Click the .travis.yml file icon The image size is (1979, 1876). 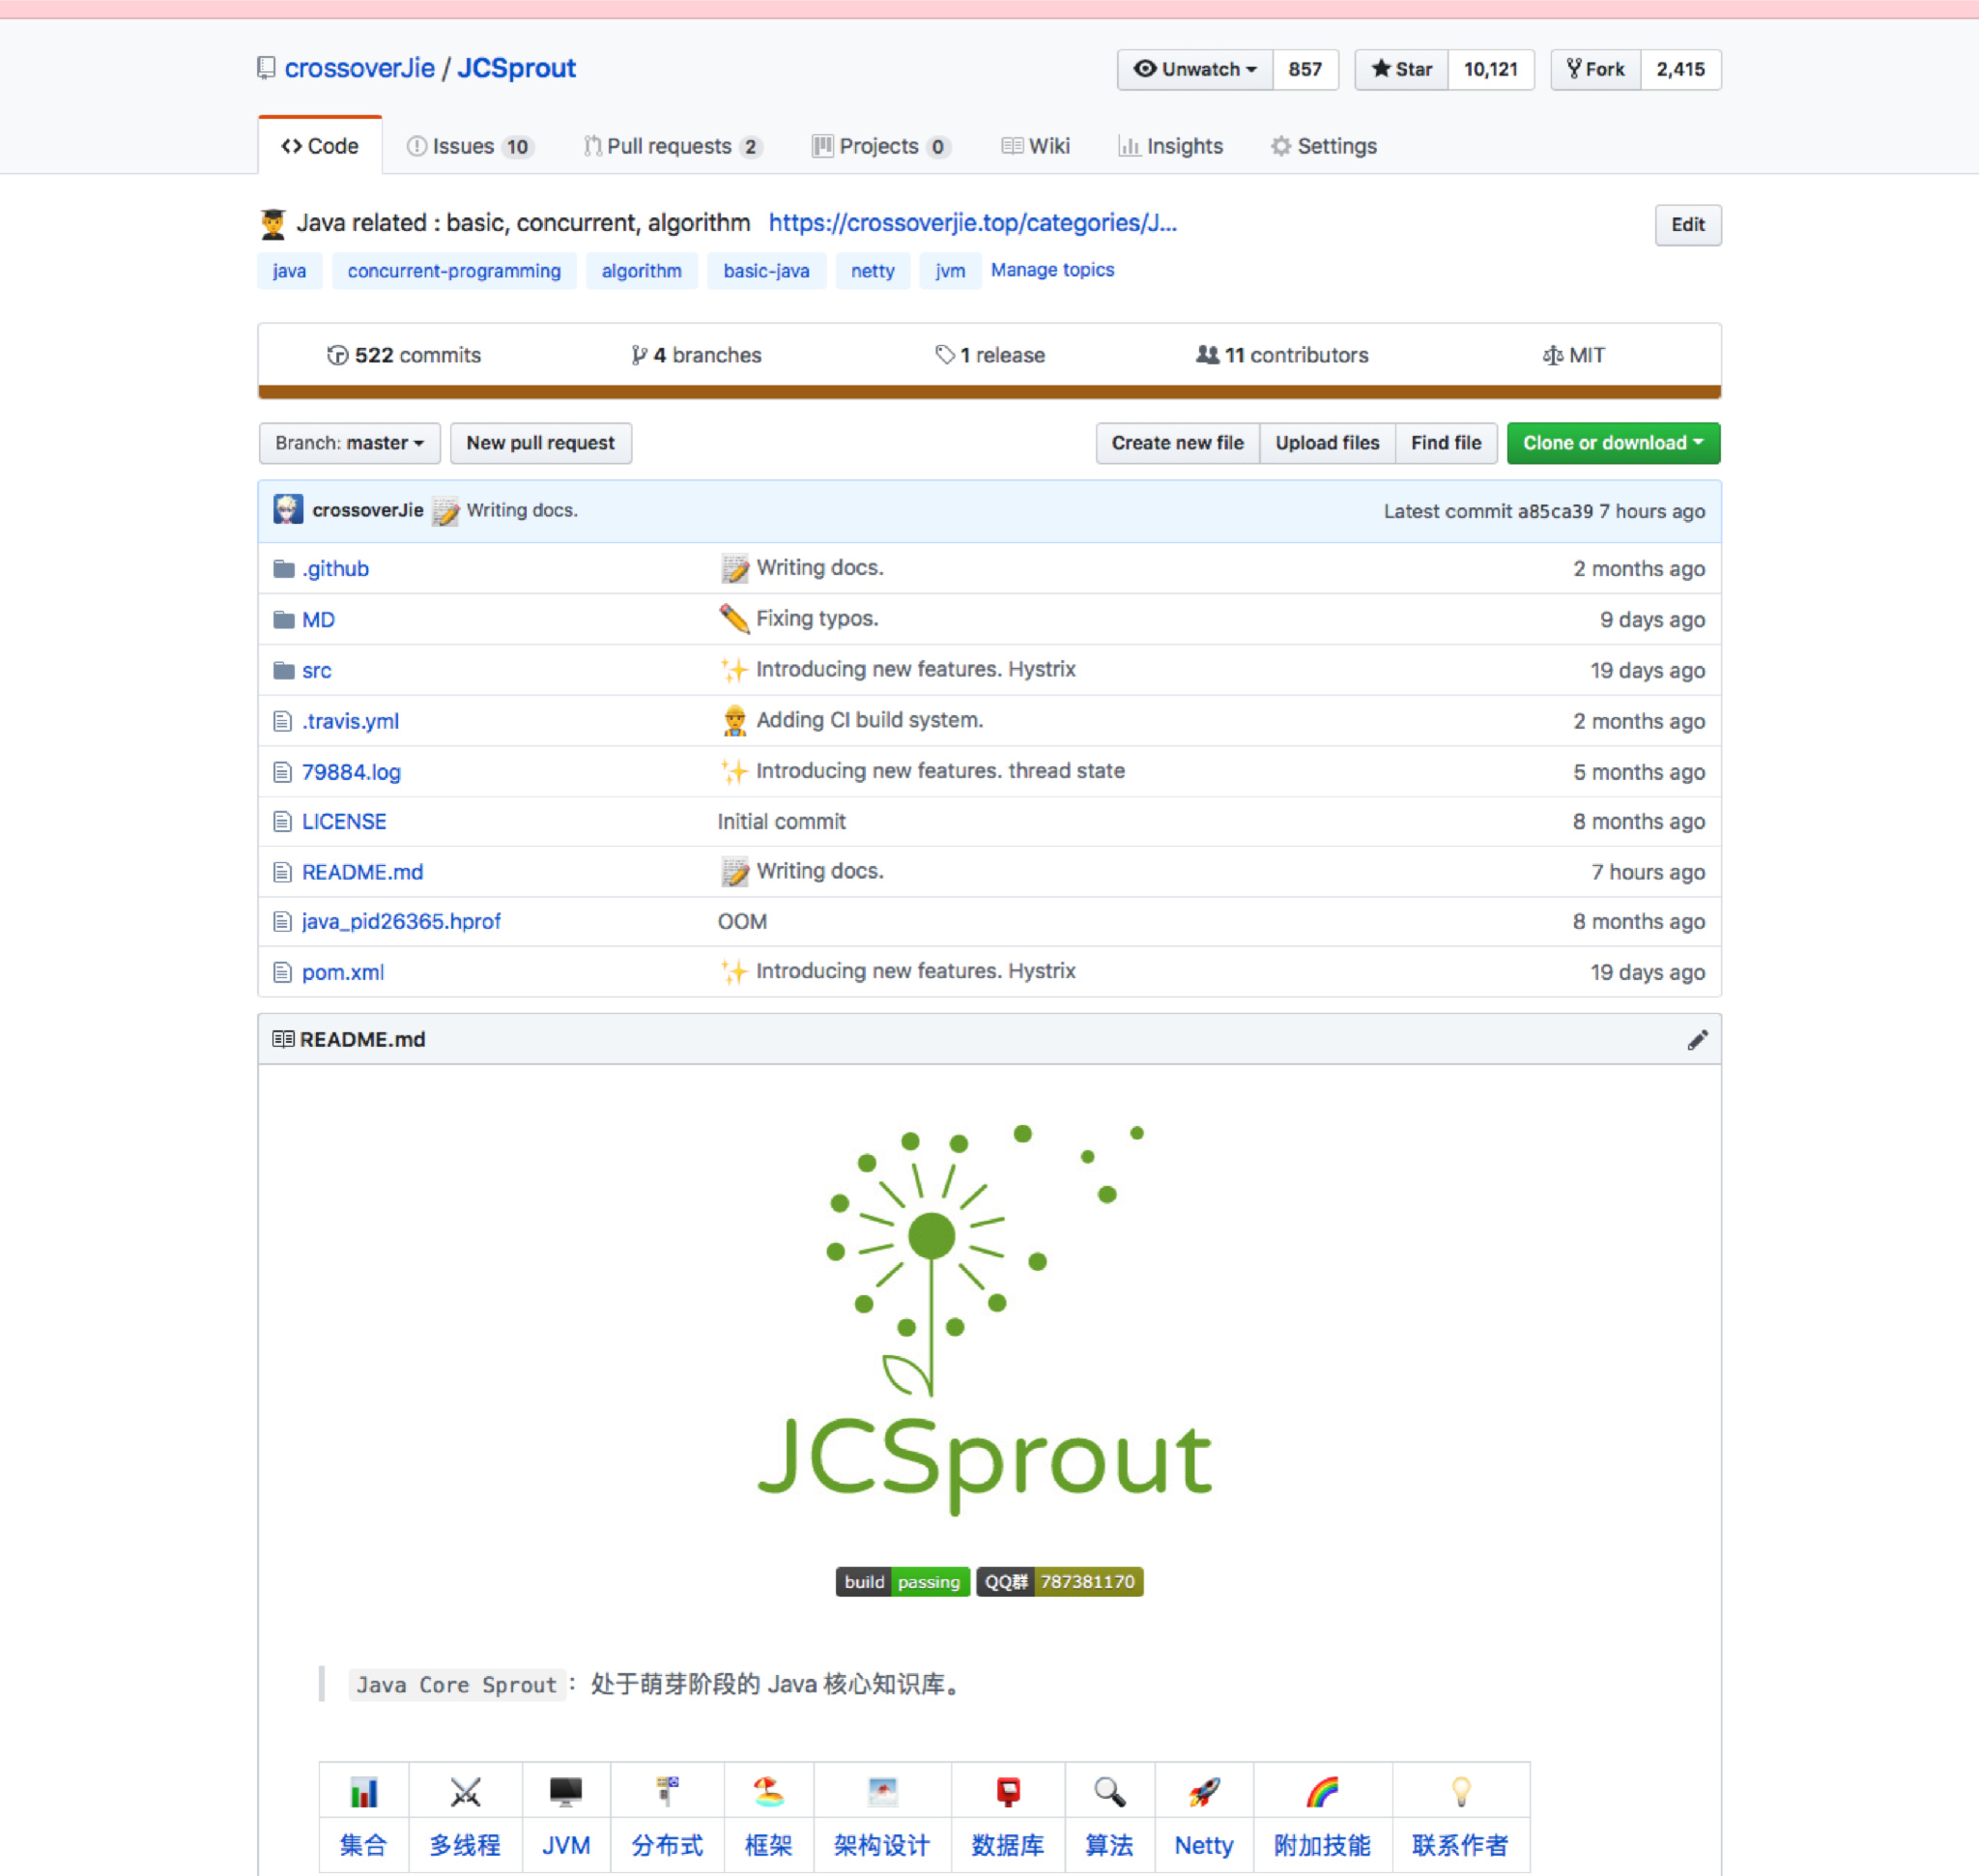(283, 721)
